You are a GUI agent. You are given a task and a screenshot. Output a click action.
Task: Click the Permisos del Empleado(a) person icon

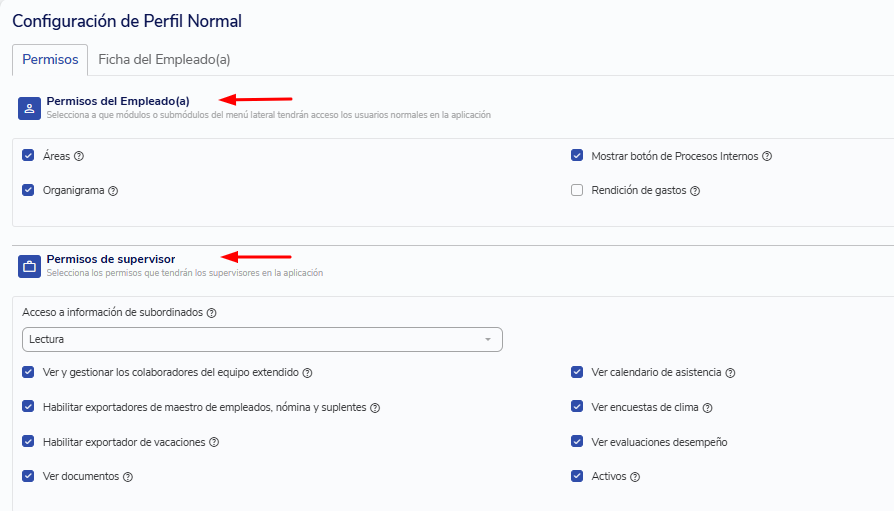29,108
